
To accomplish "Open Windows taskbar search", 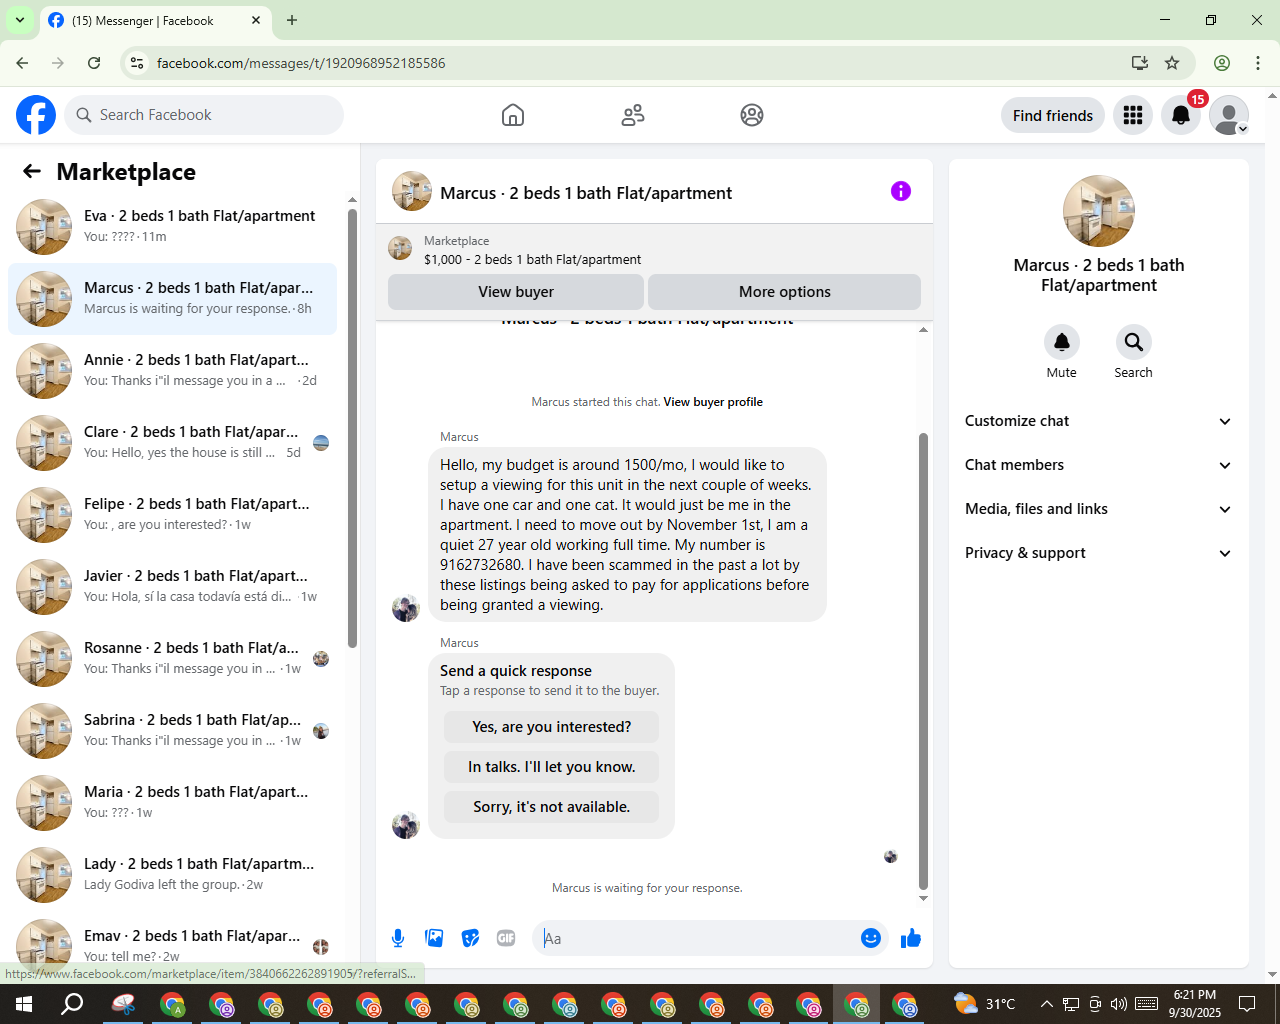I will pyautogui.click(x=72, y=1004).
